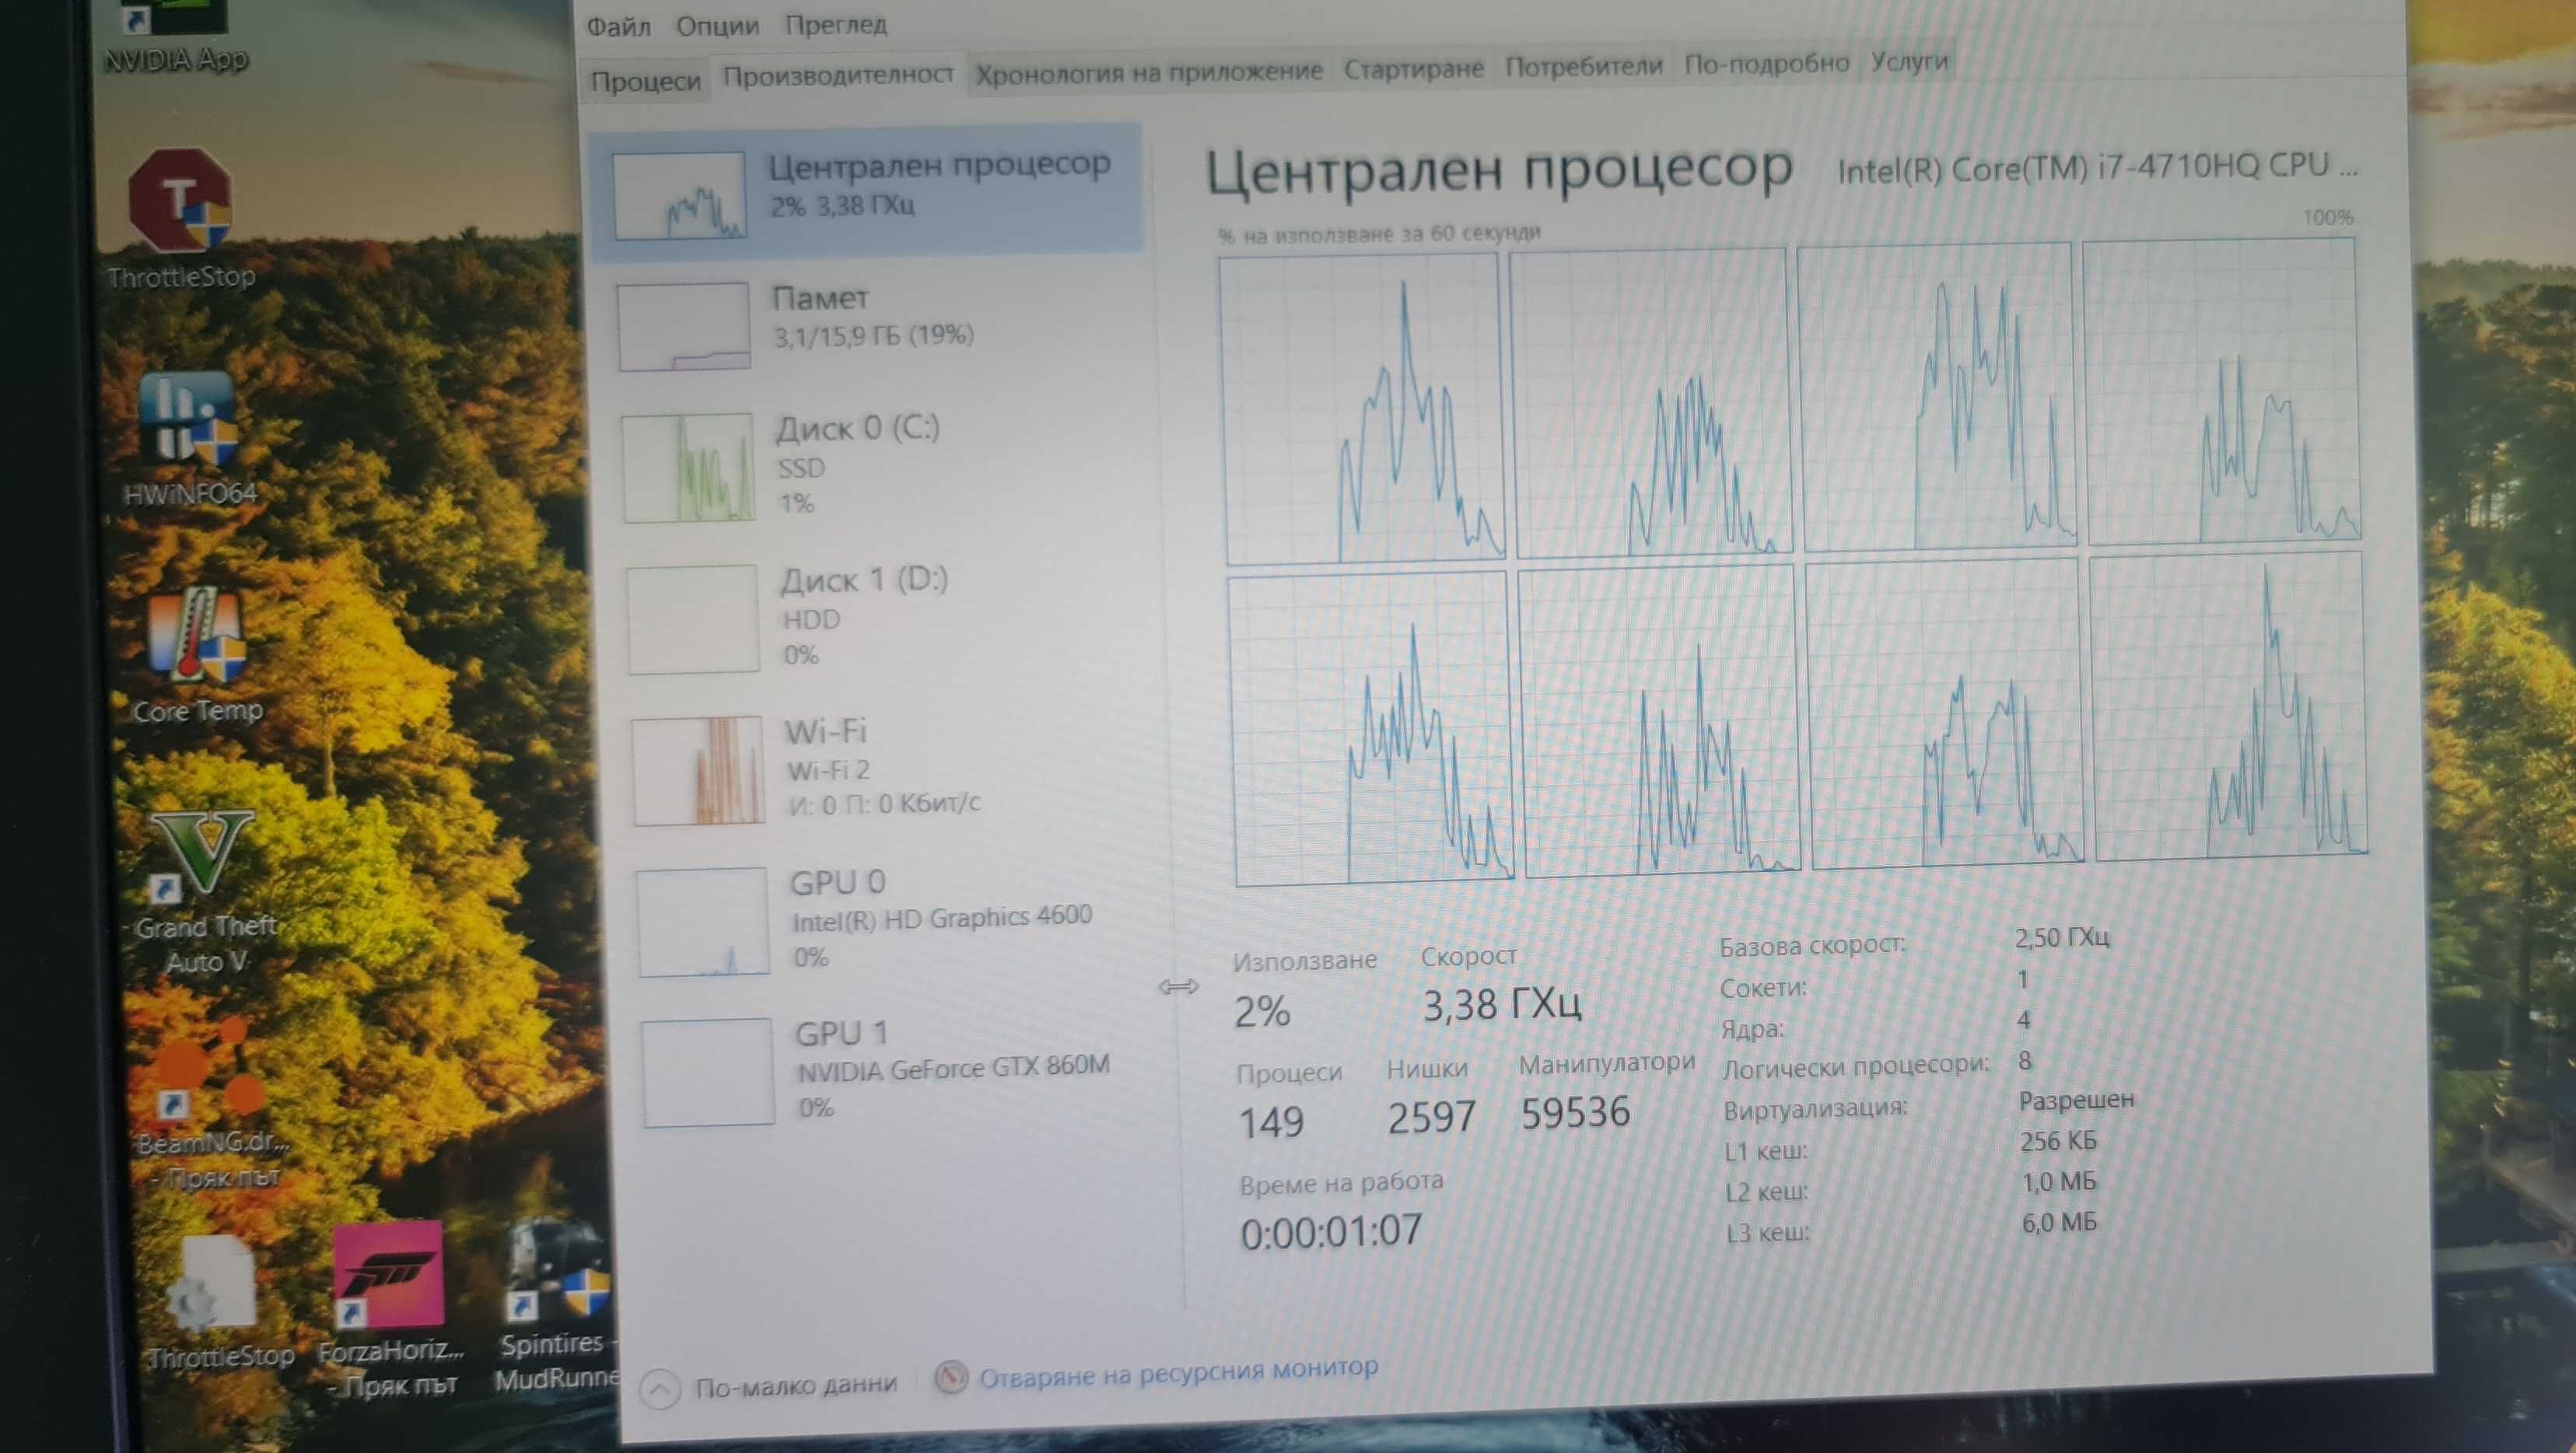Select the 'Диск 1 (D:)' label
2576x1453 pixels.
click(x=864, y=580)
